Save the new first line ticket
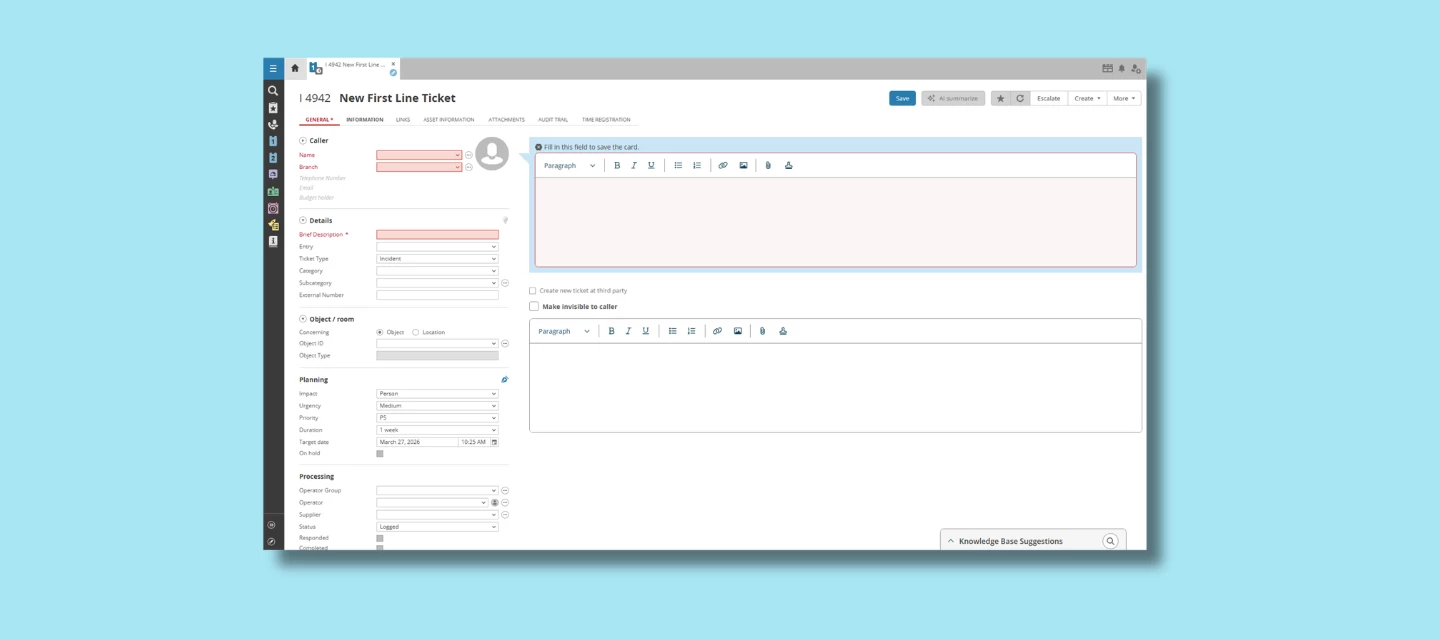The image size is (1440, 640). [902, 98]
